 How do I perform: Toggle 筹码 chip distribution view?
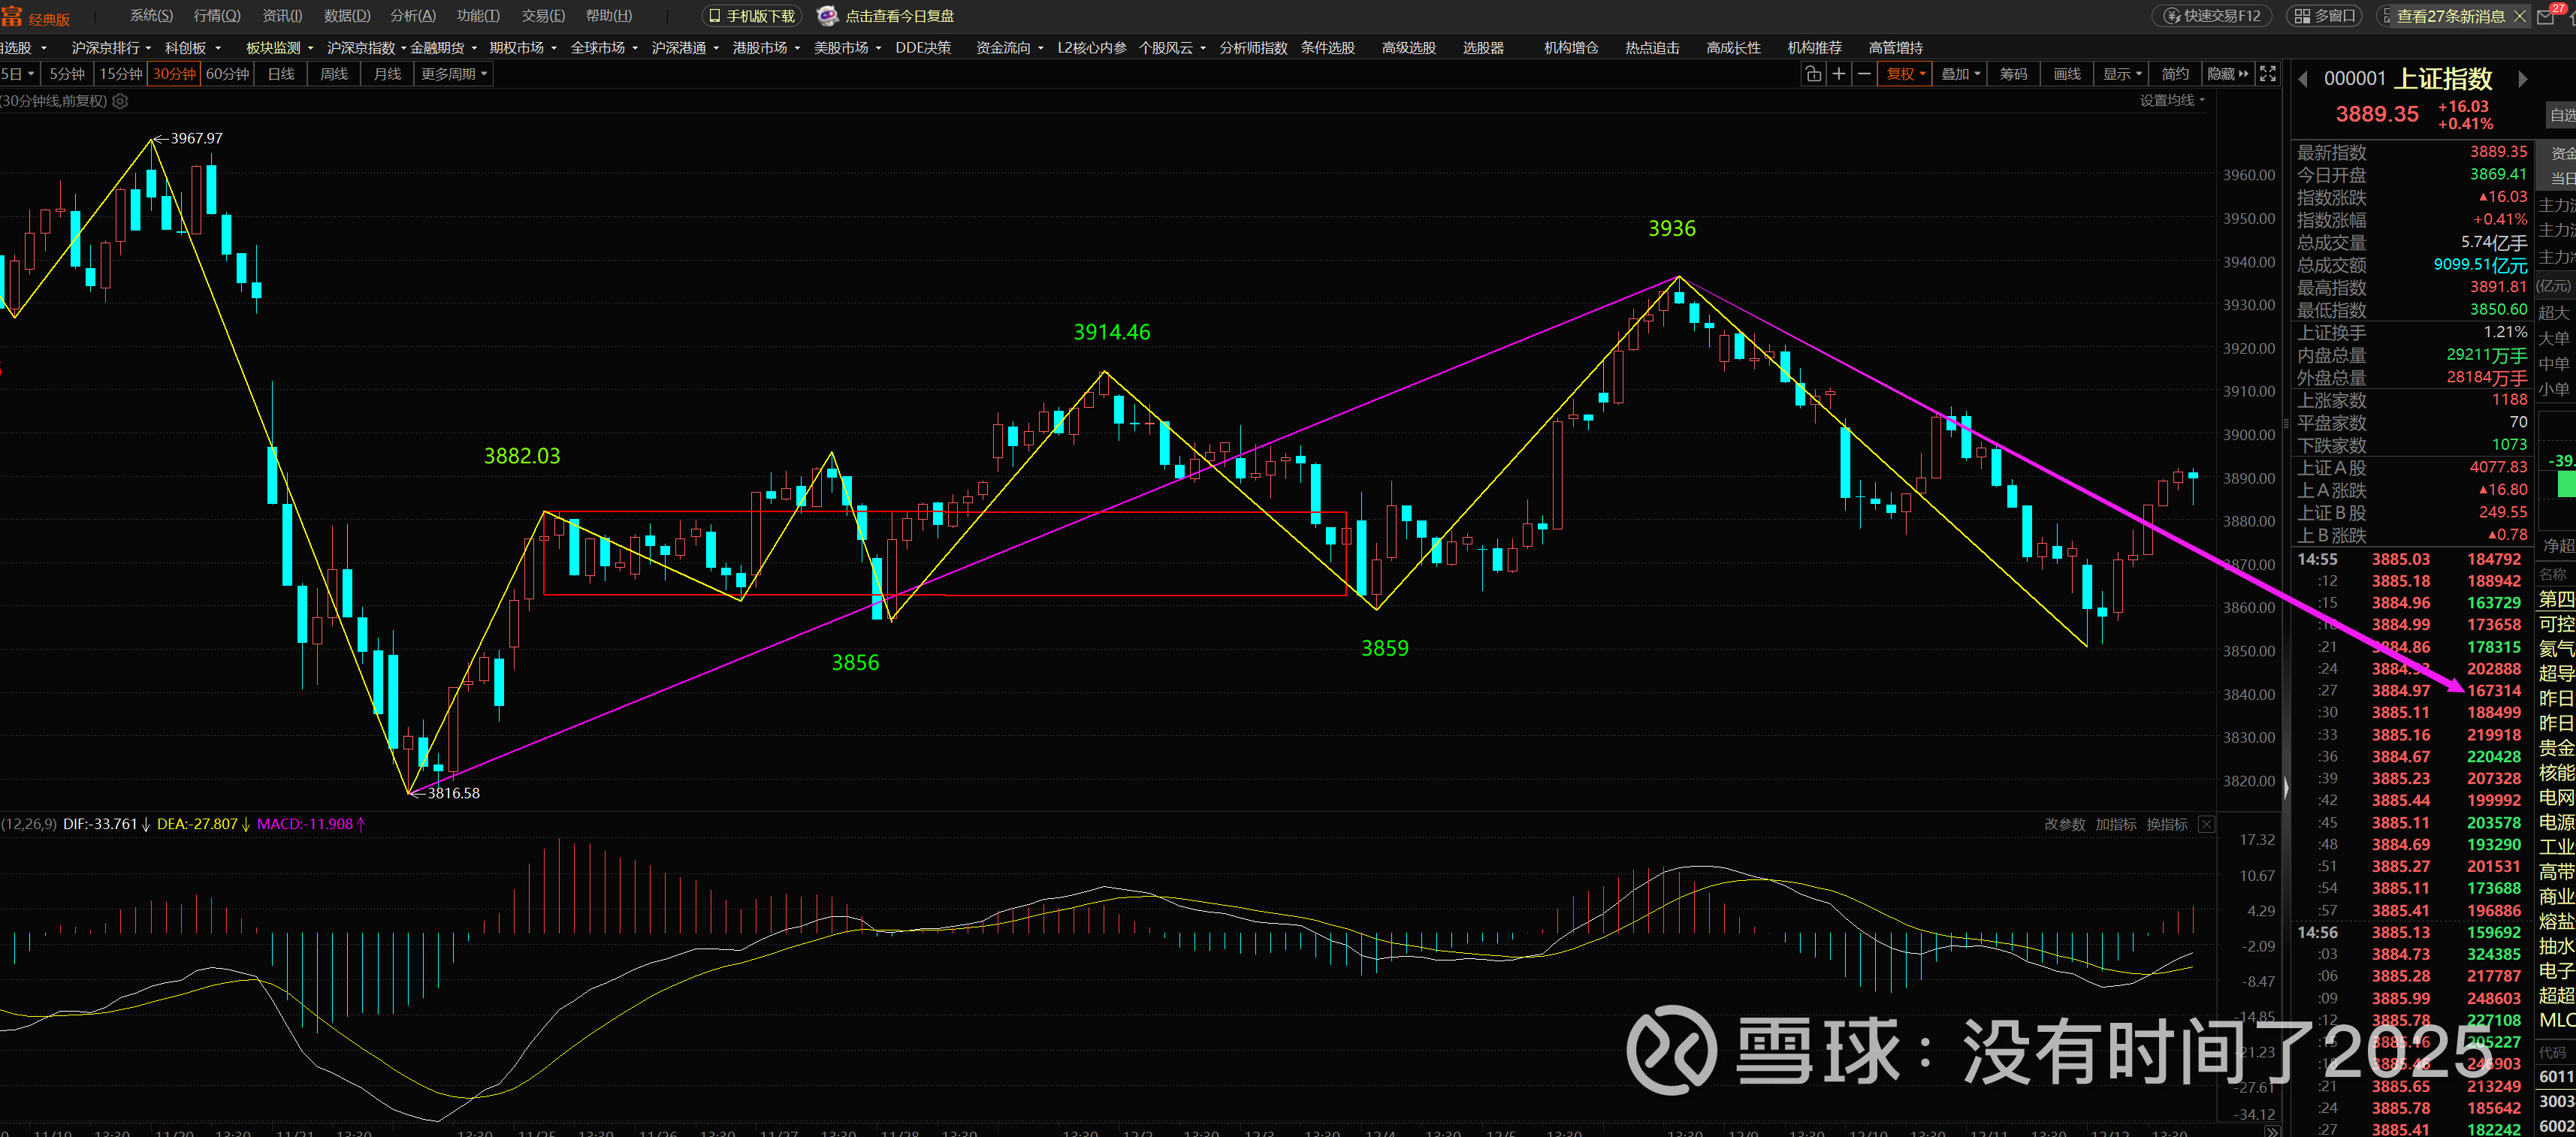pos(2013,74)
